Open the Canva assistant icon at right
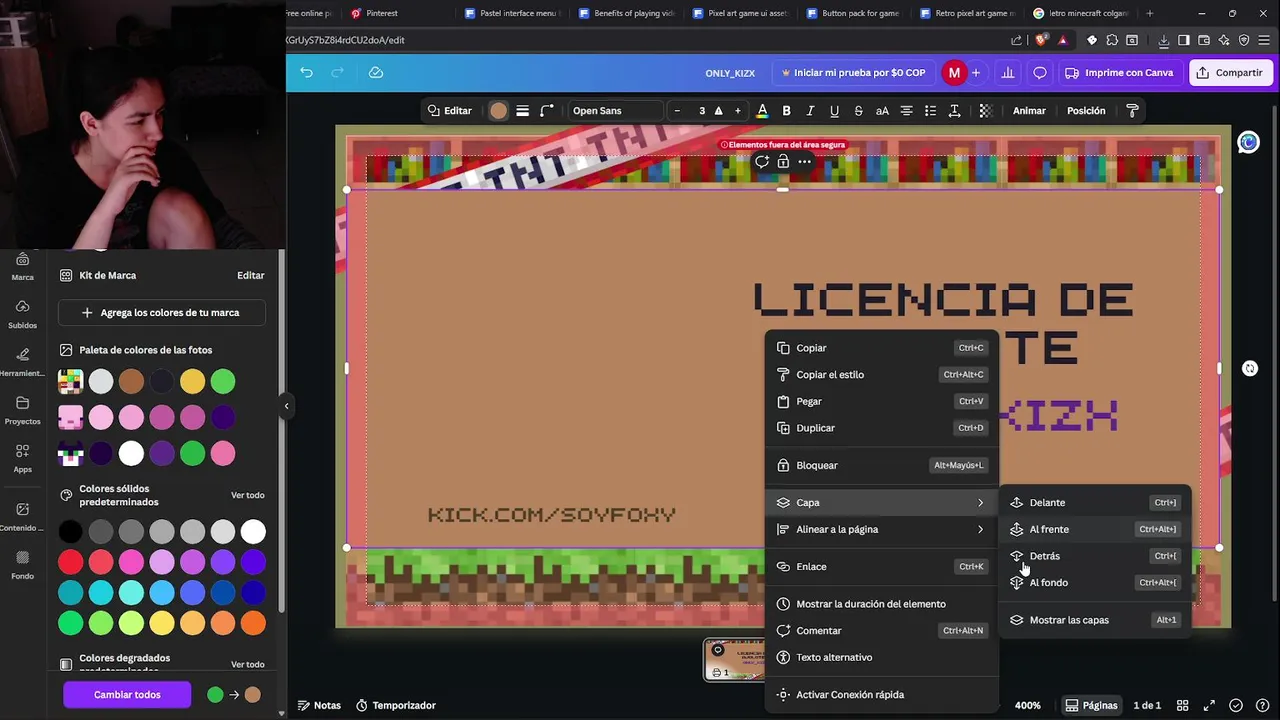This screenshot has height=720, width=1280. tap(1248, 143)
